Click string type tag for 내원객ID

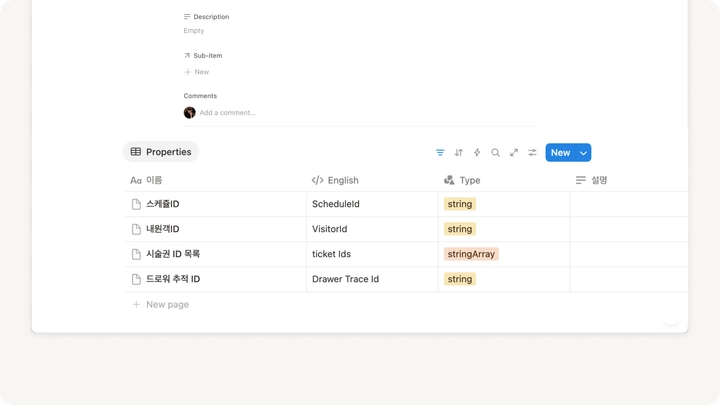click(460, 229)
